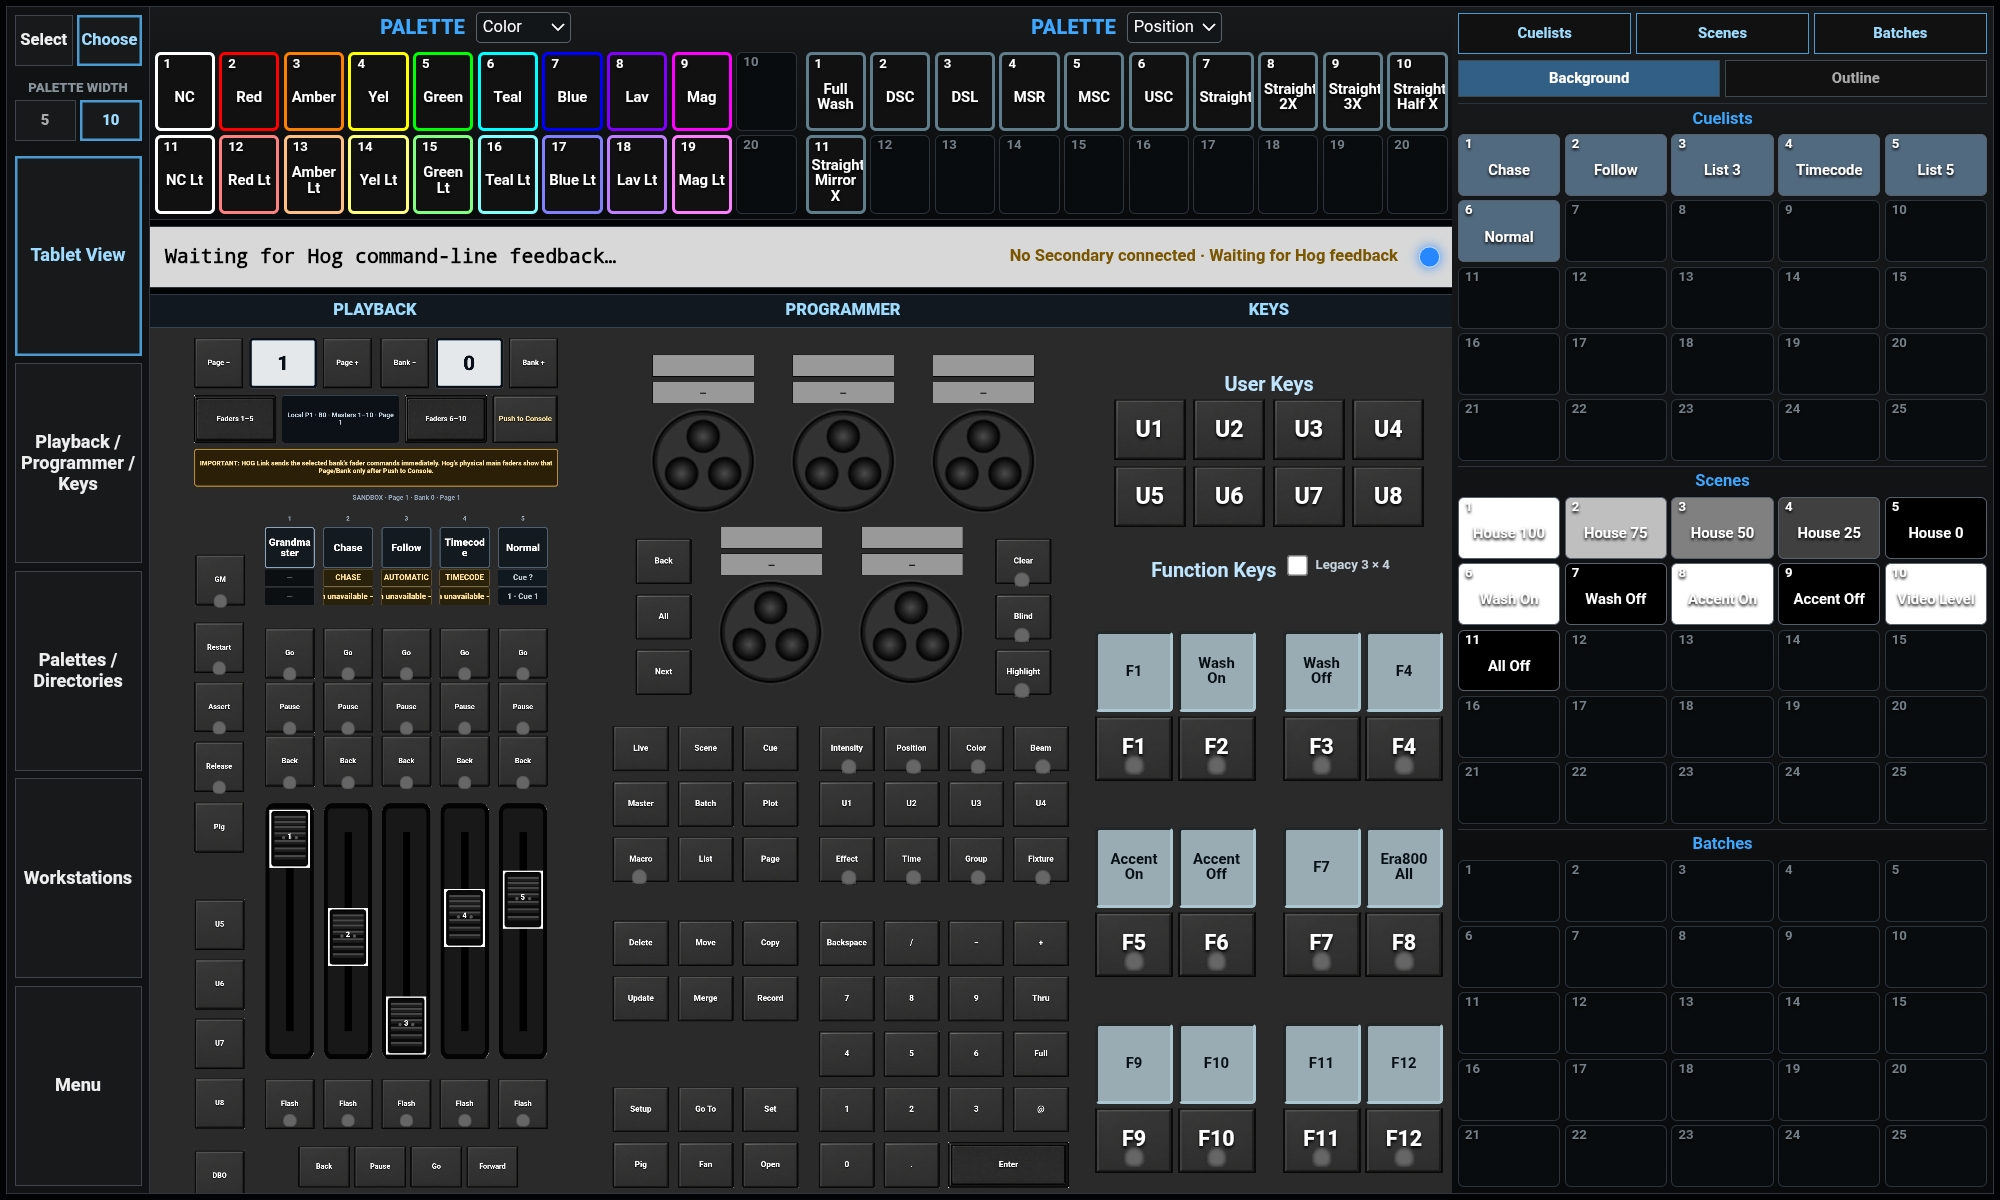
Task: Switch to the Batches tab
Action: (x=1900, y=33)
